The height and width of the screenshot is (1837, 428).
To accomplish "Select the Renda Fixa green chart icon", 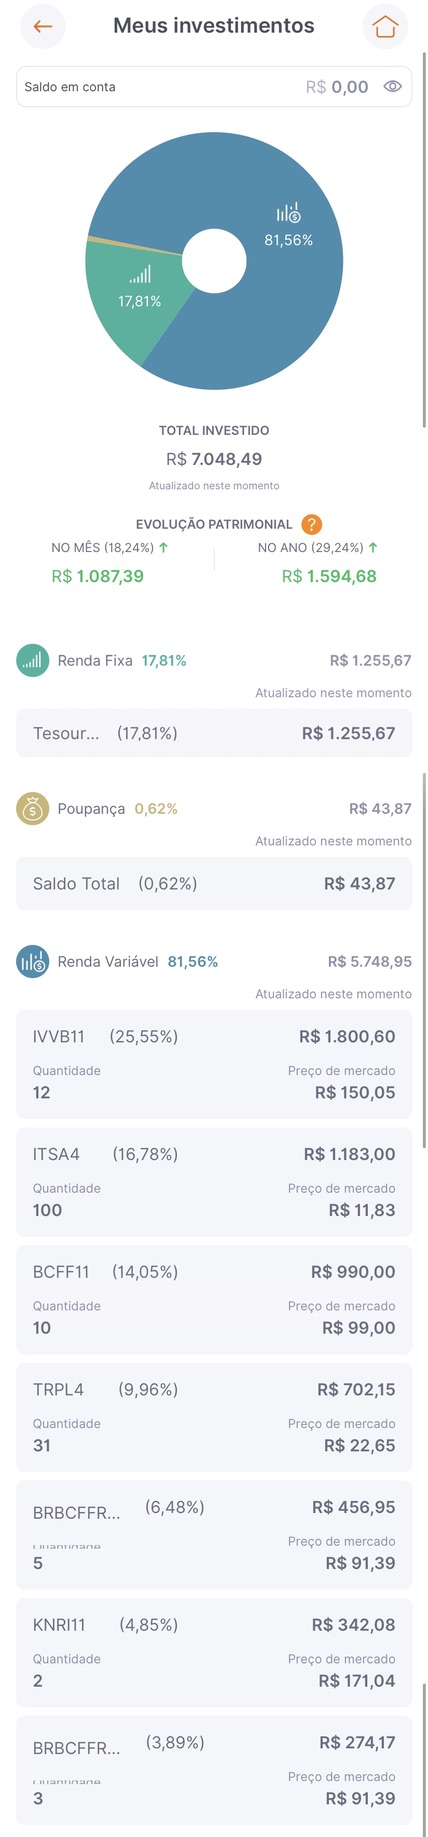I will 33,660.
